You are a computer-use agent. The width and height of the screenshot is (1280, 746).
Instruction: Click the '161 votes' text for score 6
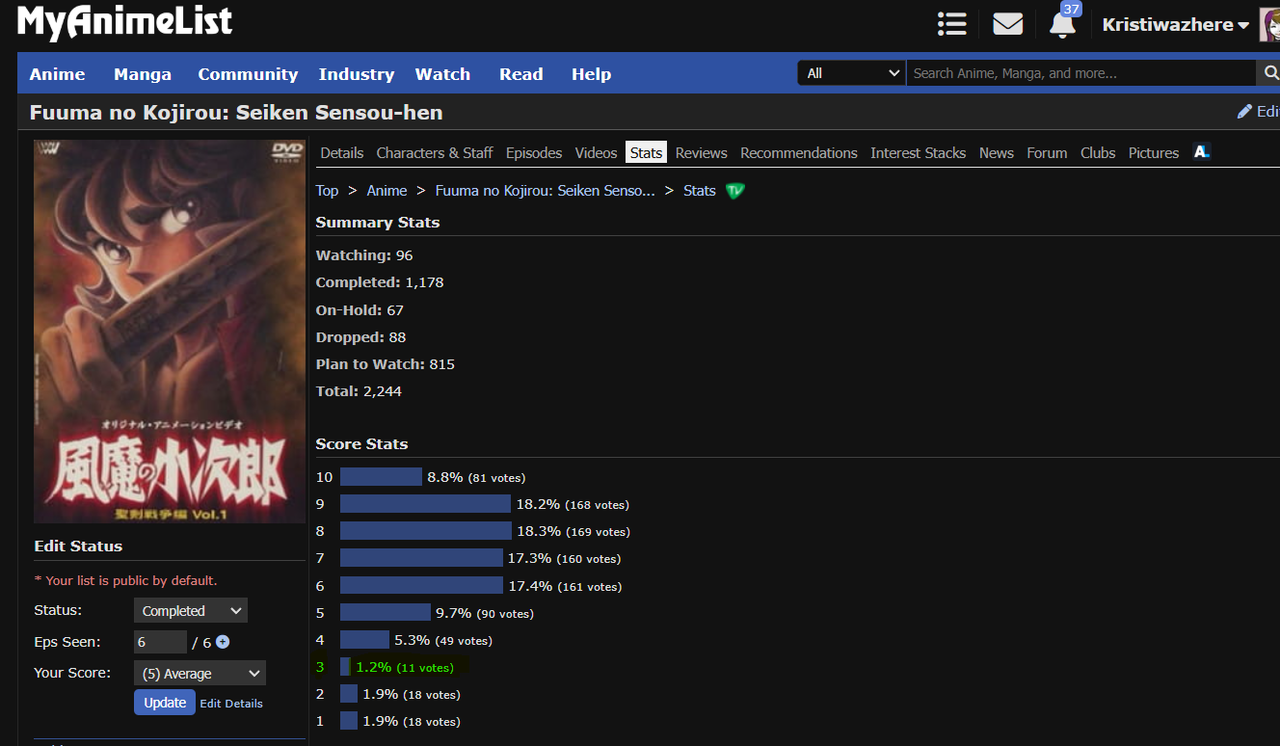coord(590,587)
